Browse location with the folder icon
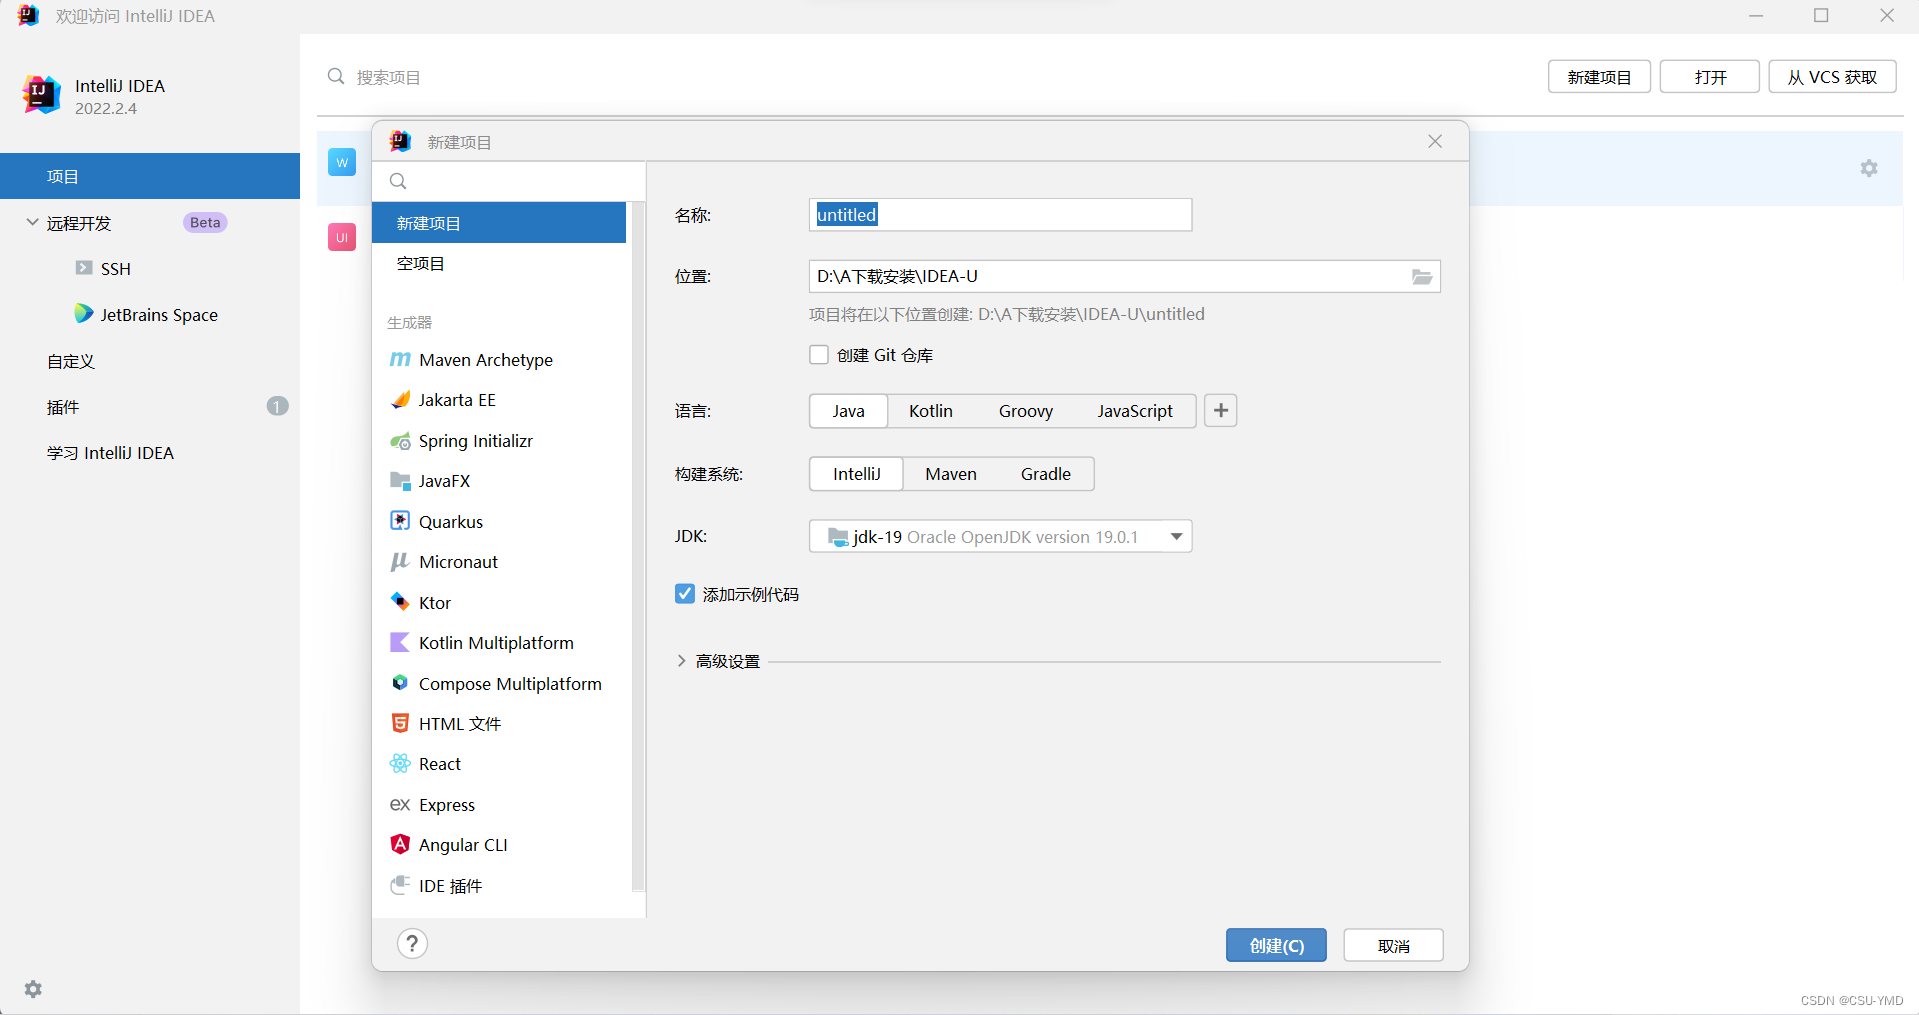The image size is (1919, 1015). pyautogui.click(x=1422, y=277)
